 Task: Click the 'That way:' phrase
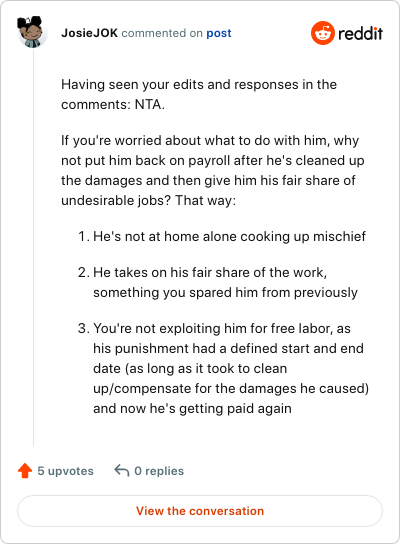click(205, 200)
